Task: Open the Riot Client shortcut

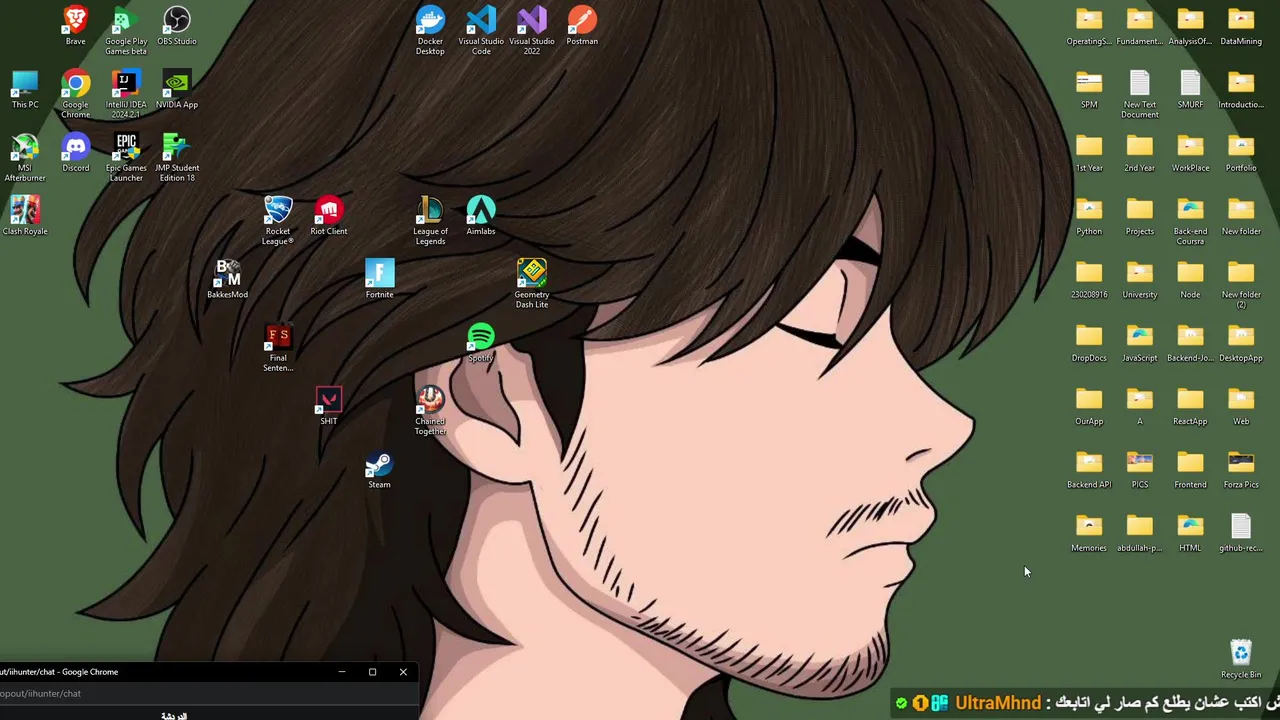Action: point(329,215)
